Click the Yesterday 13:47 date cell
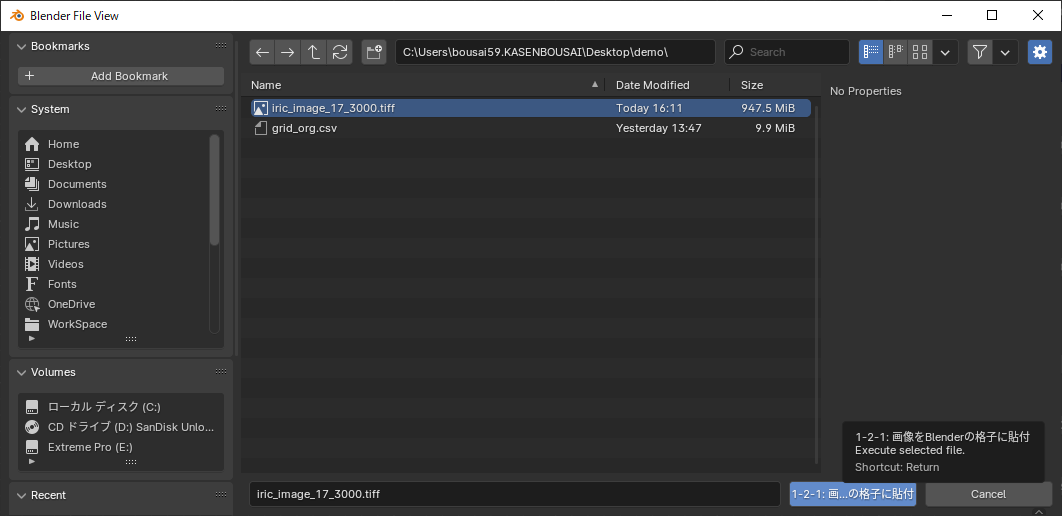The height and width of the screenshot is (516, 1062). click(658, 128)
